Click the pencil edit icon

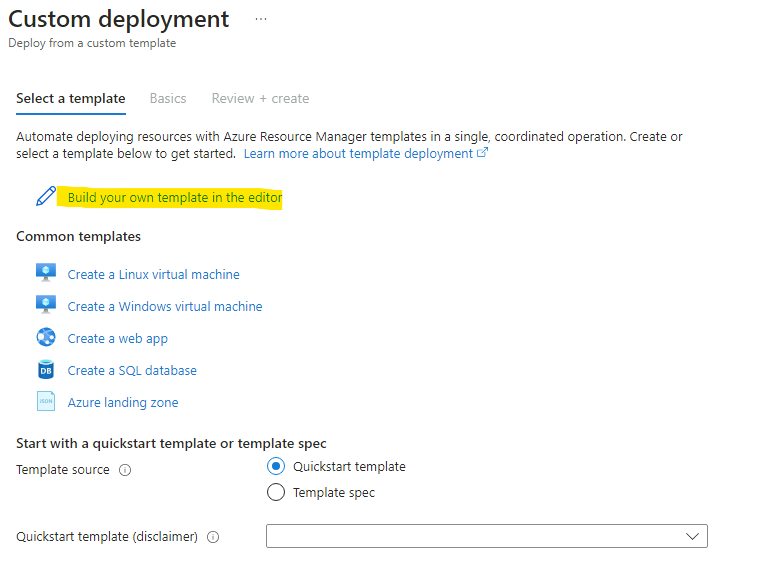pyautogui.click(x=46, y=196)
